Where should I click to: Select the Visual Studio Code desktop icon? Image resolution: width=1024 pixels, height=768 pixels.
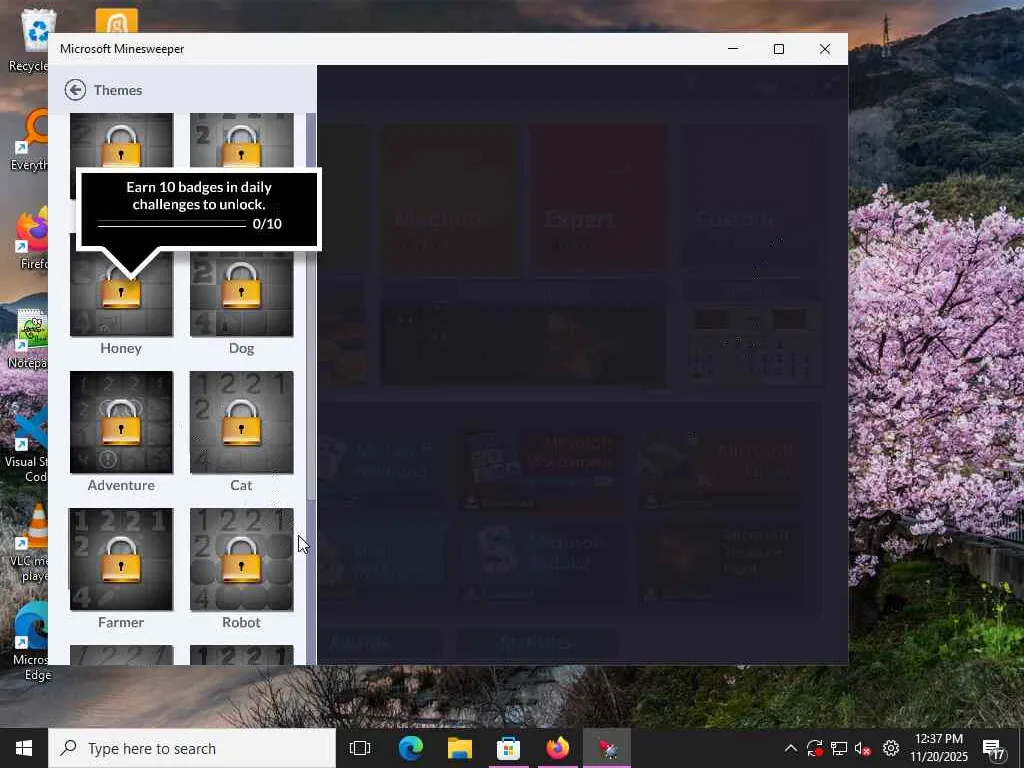pos(27,444)
